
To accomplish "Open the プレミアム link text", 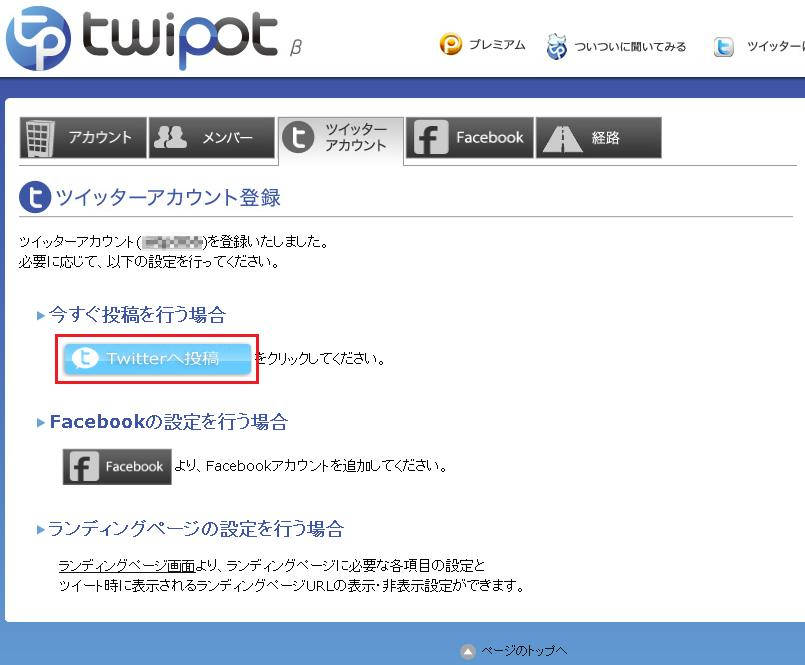I will (497, 45).
